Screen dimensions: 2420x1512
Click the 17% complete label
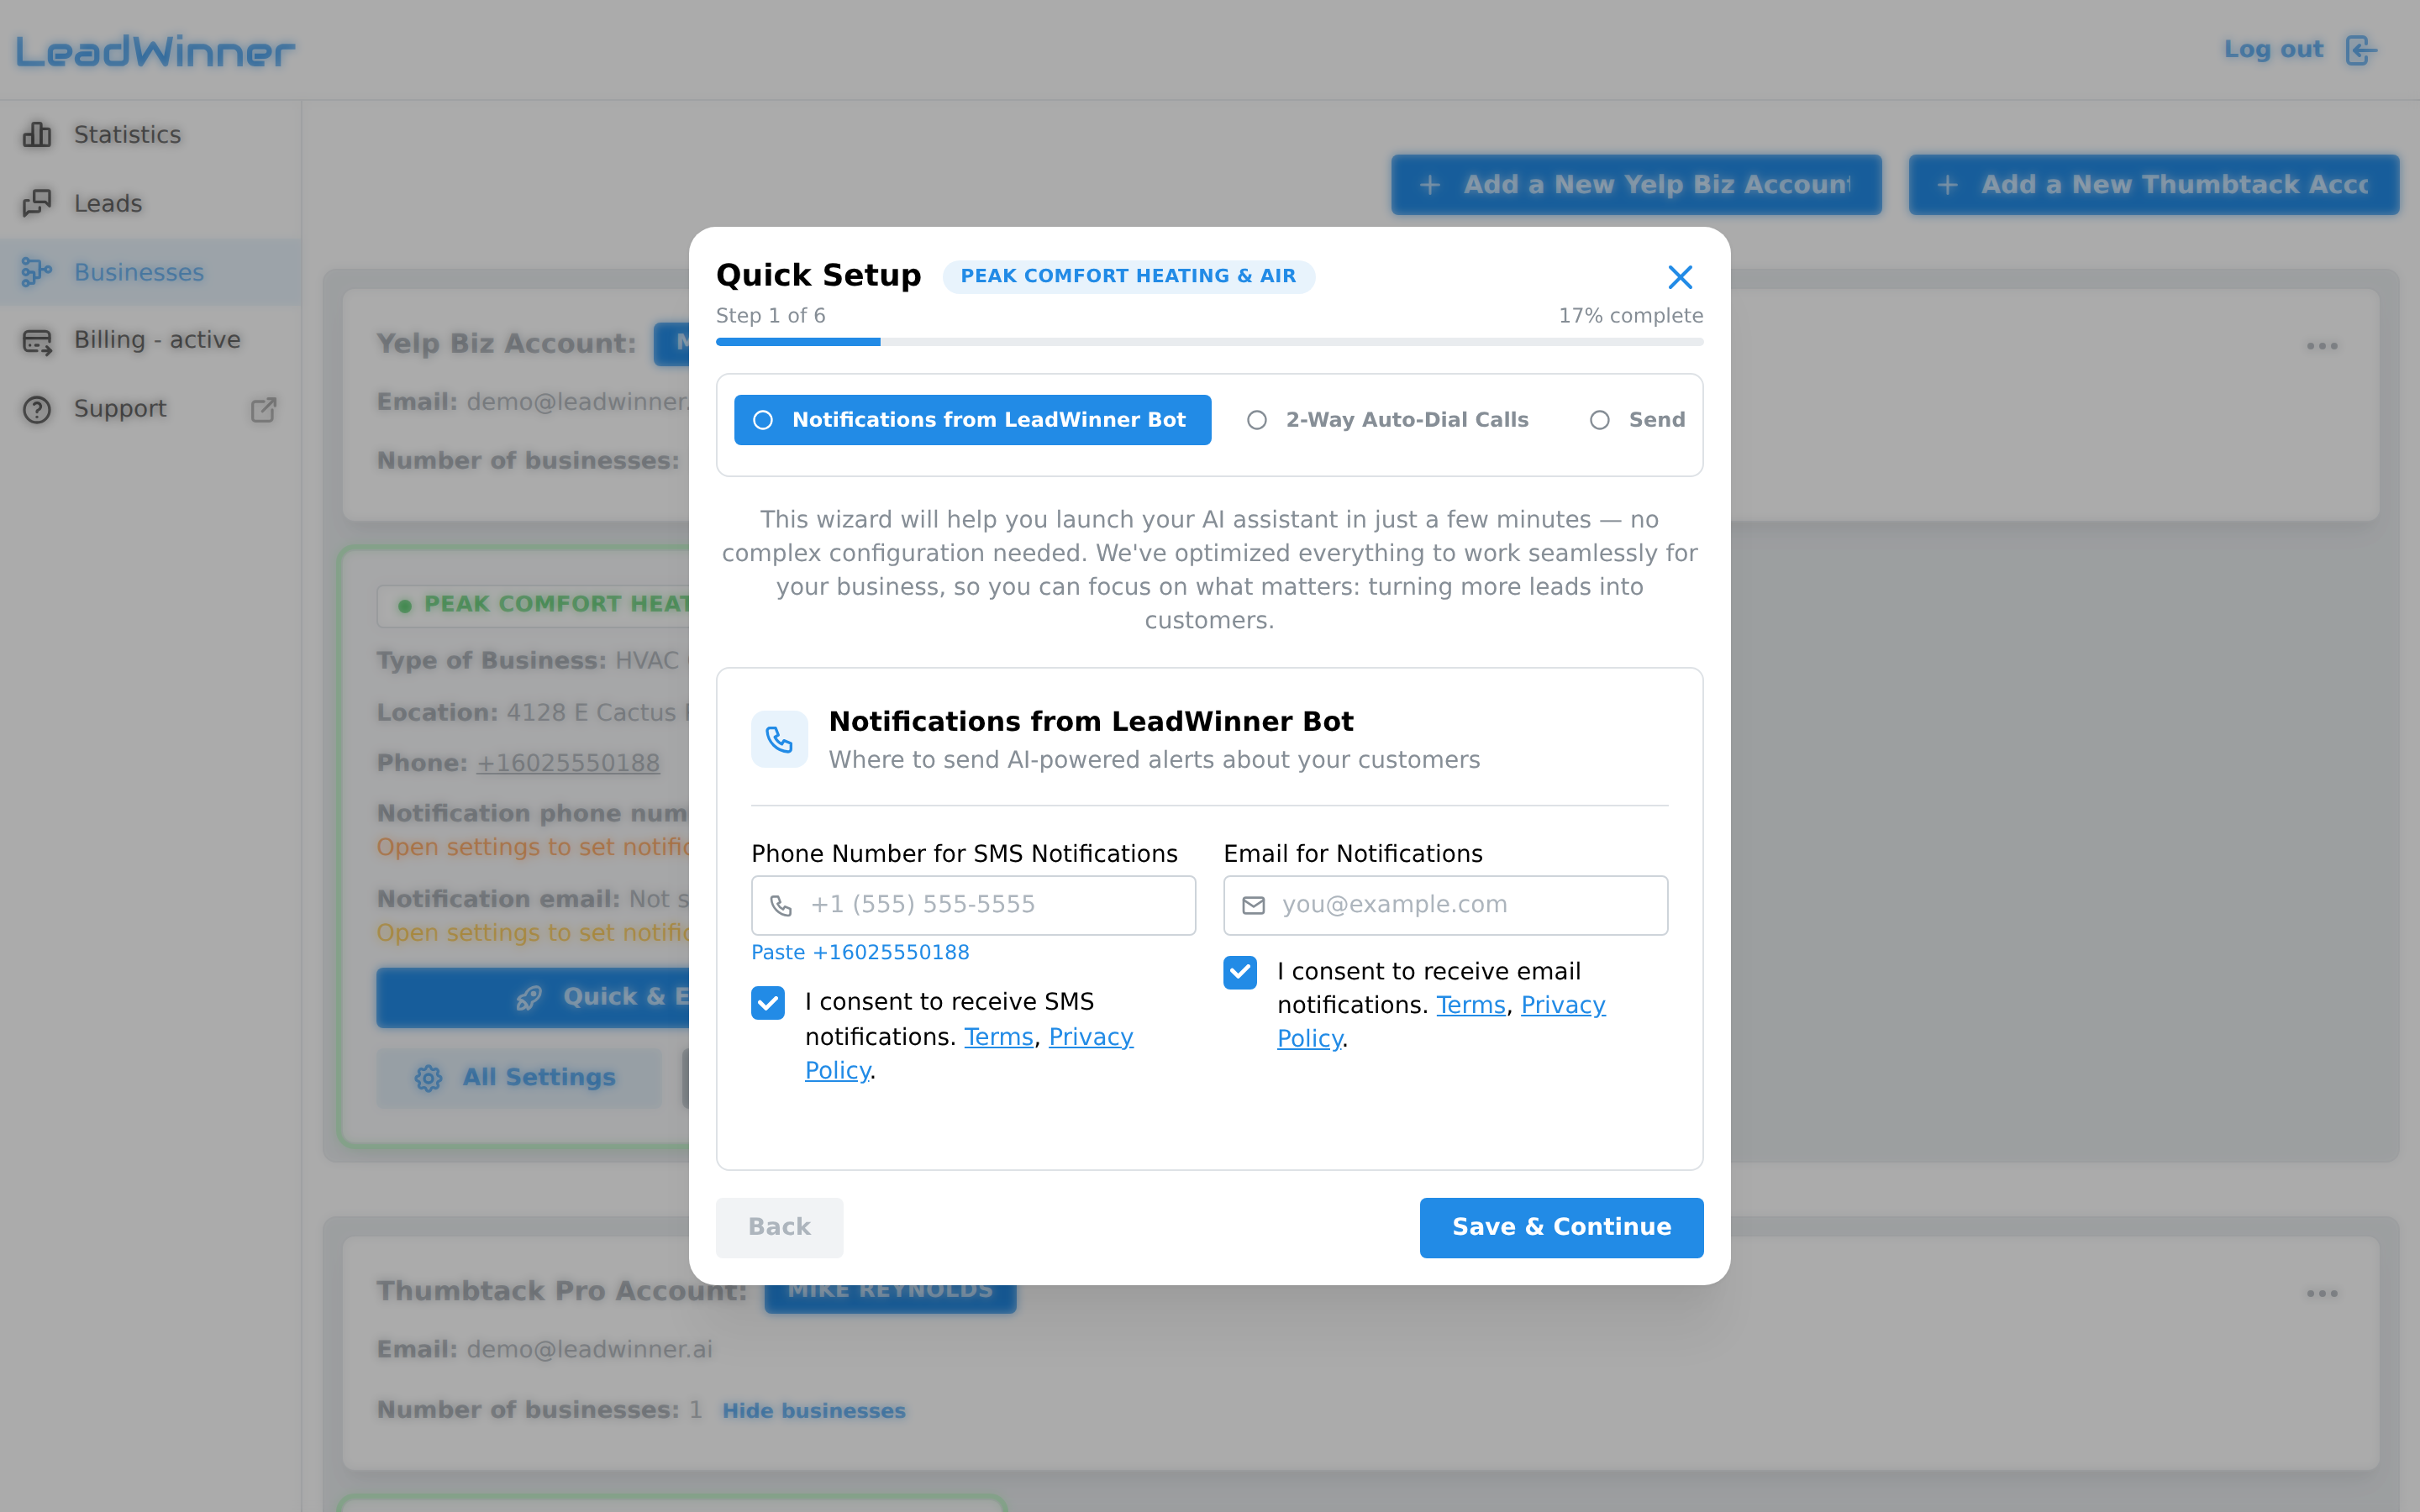[1630, 316]
